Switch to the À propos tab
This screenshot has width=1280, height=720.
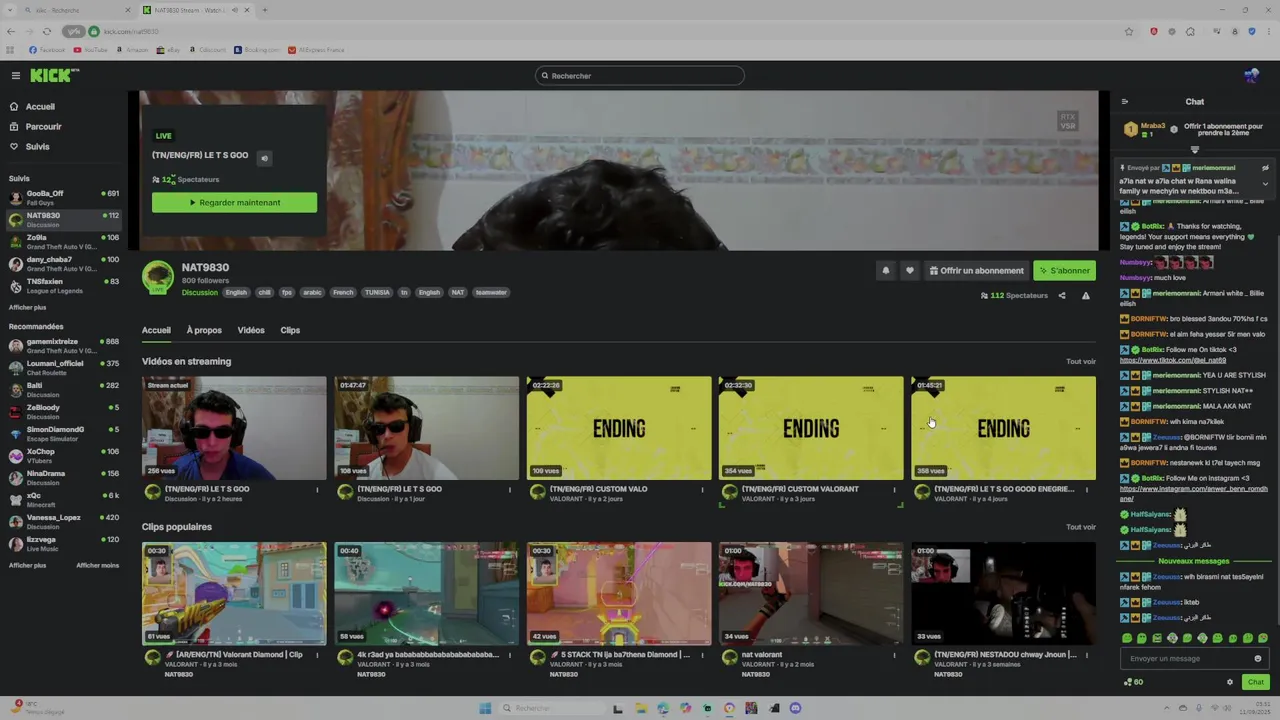pos(204,330)
